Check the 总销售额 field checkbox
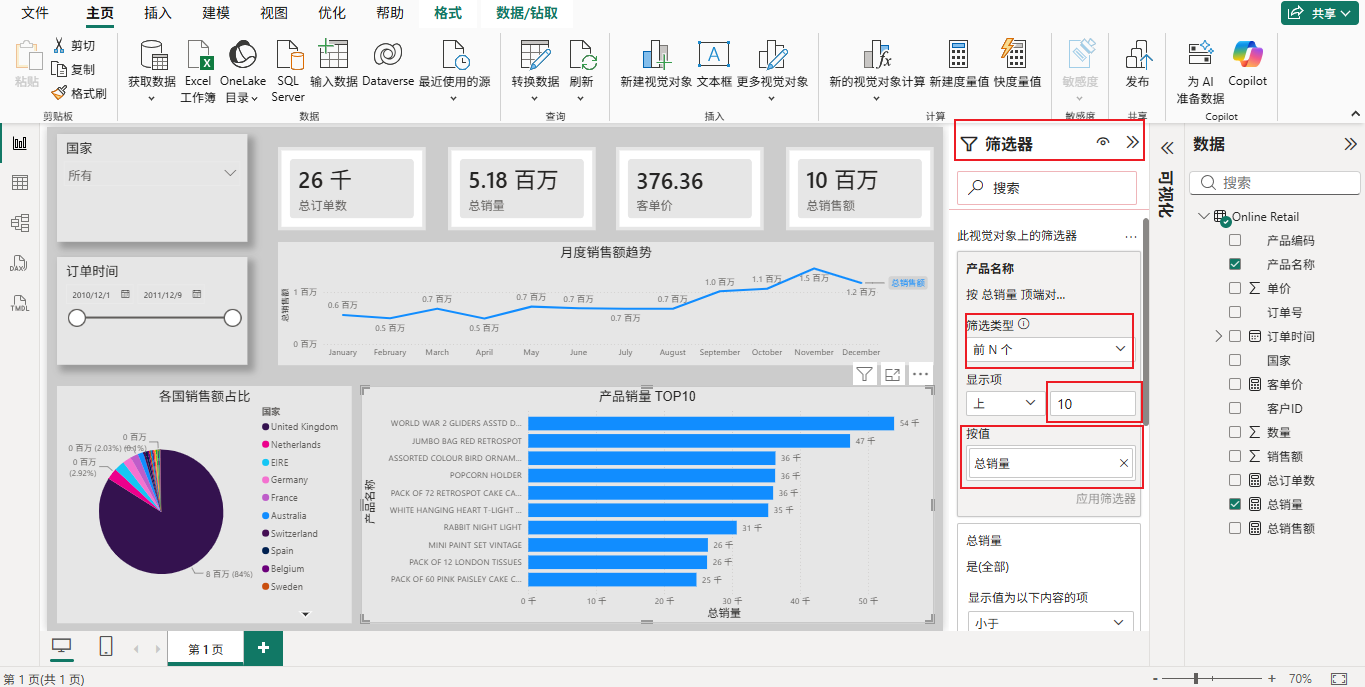 pos(1235,528)
